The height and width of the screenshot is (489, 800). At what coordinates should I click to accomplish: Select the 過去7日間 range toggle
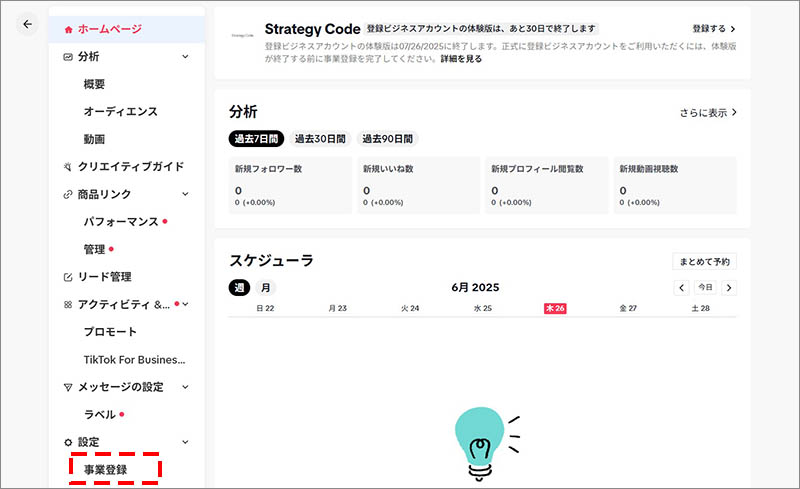coord(256,138)
